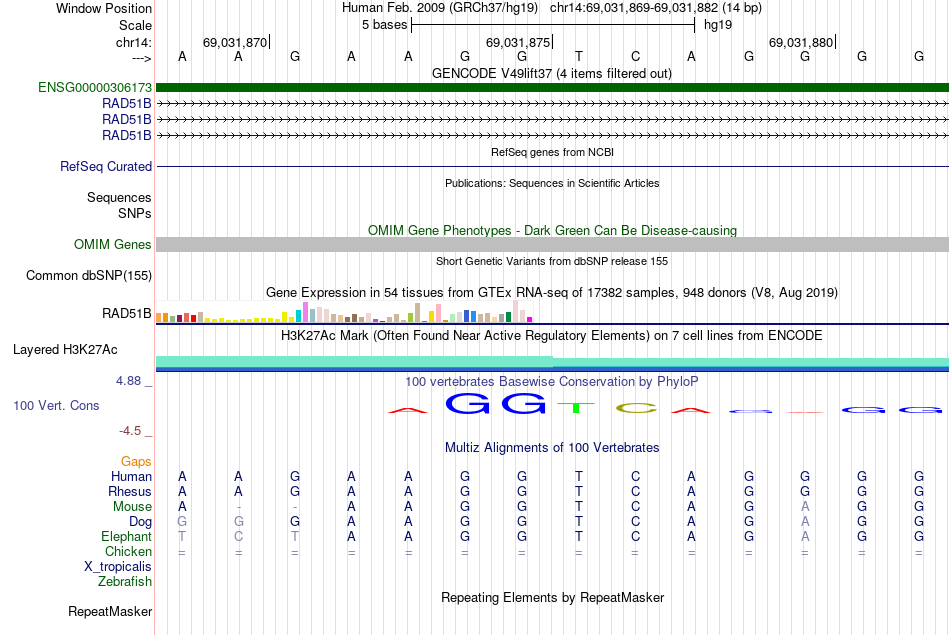Click the RefSeq genes from NCBI title
Viewport: 950px width, 635px height.
[552, 152]
